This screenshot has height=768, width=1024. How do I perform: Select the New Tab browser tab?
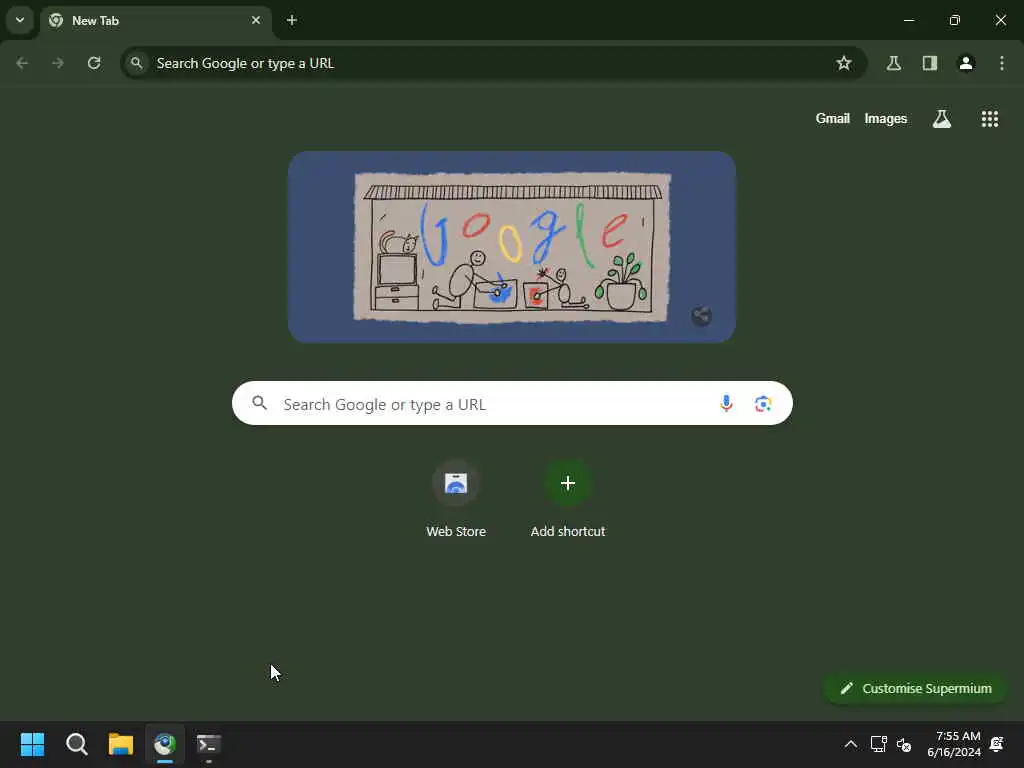click(x=155, y=20)
